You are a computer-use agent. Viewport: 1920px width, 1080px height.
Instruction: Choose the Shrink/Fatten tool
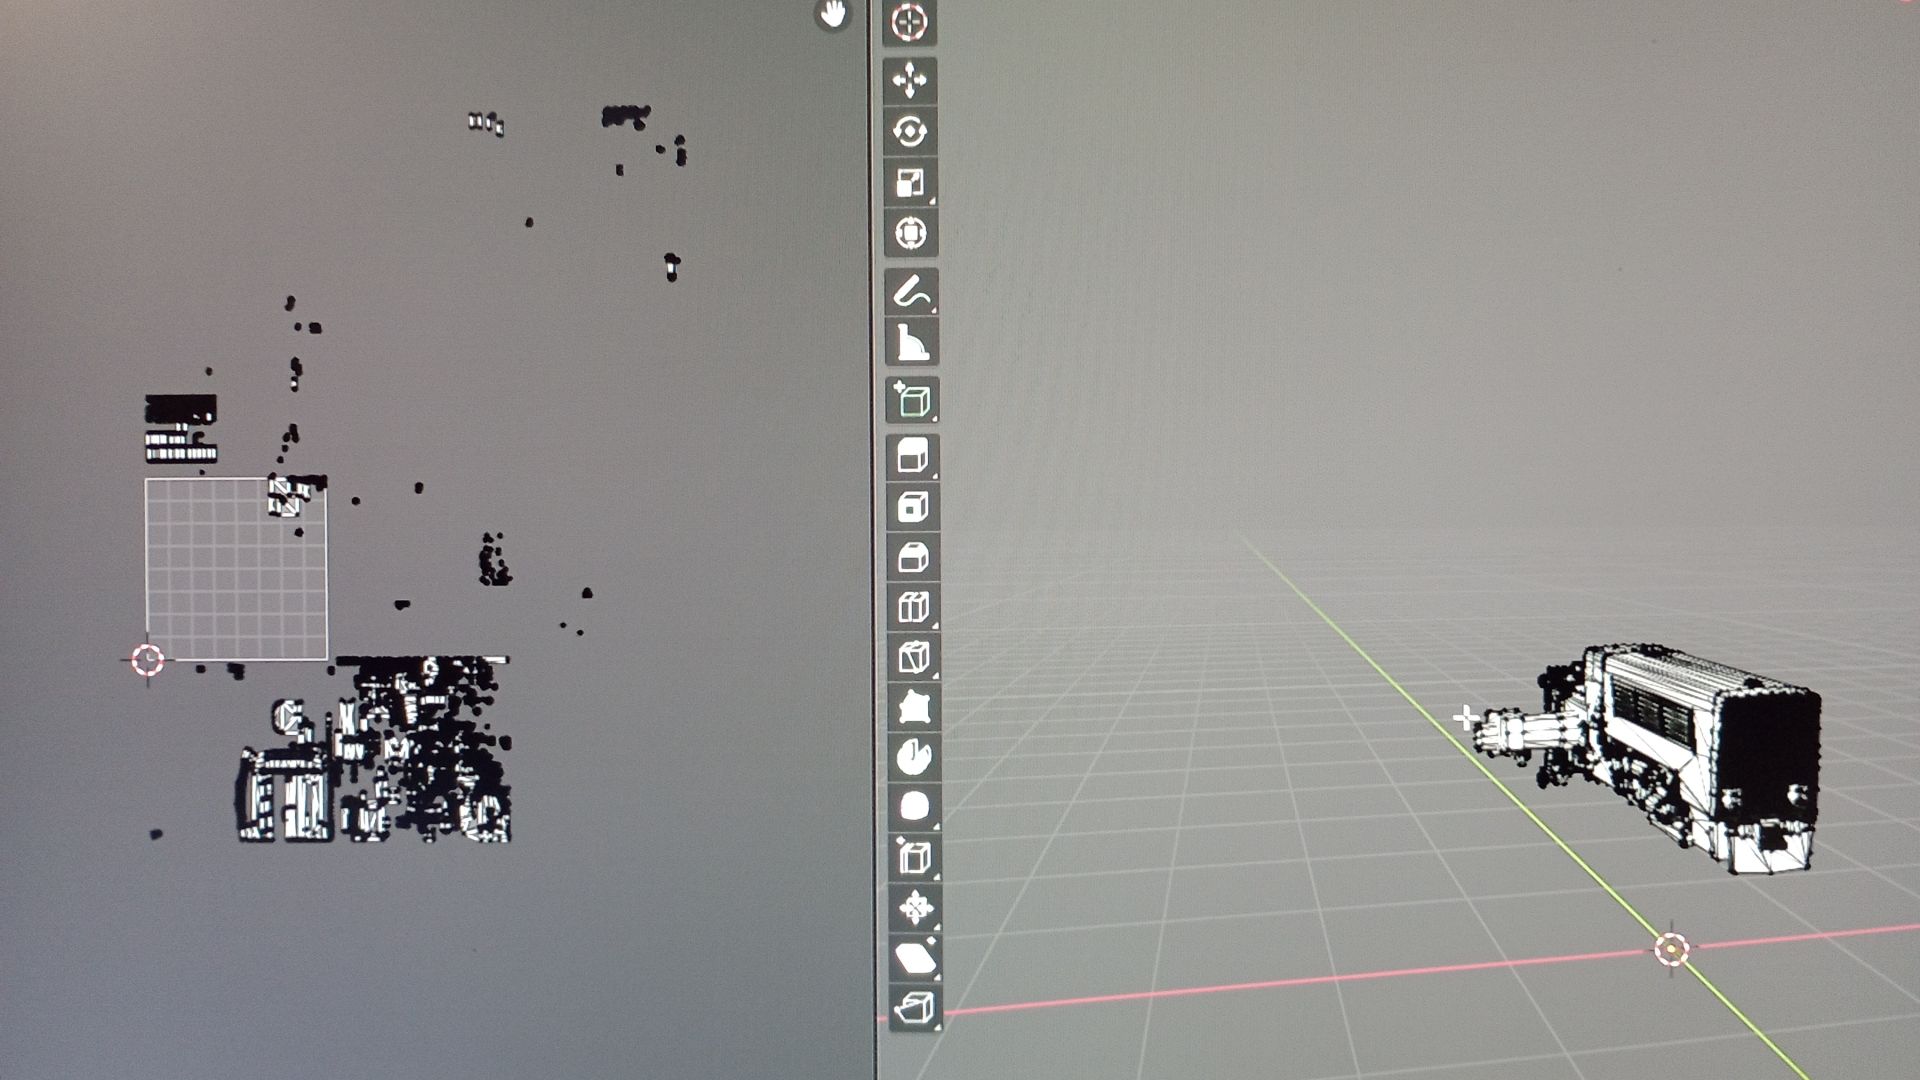(915, 908)
